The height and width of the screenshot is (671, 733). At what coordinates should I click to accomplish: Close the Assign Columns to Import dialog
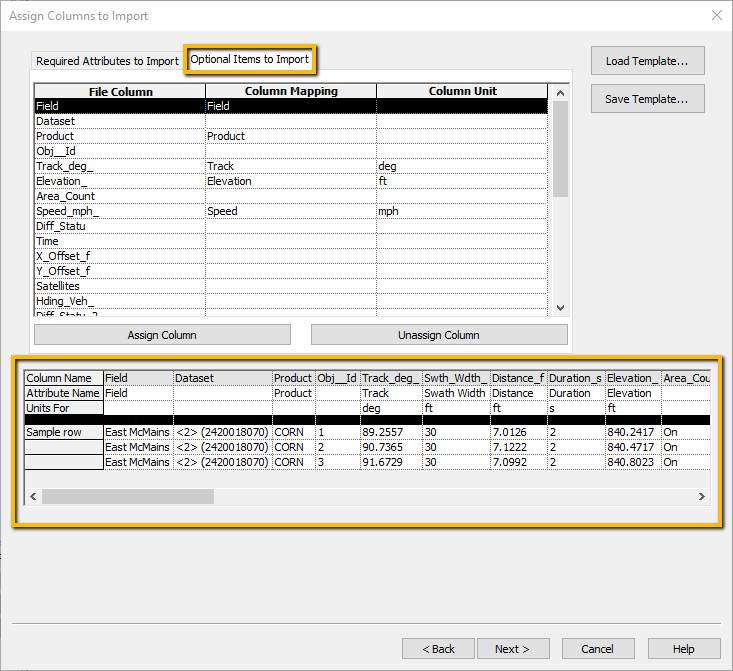pos(717,15)
